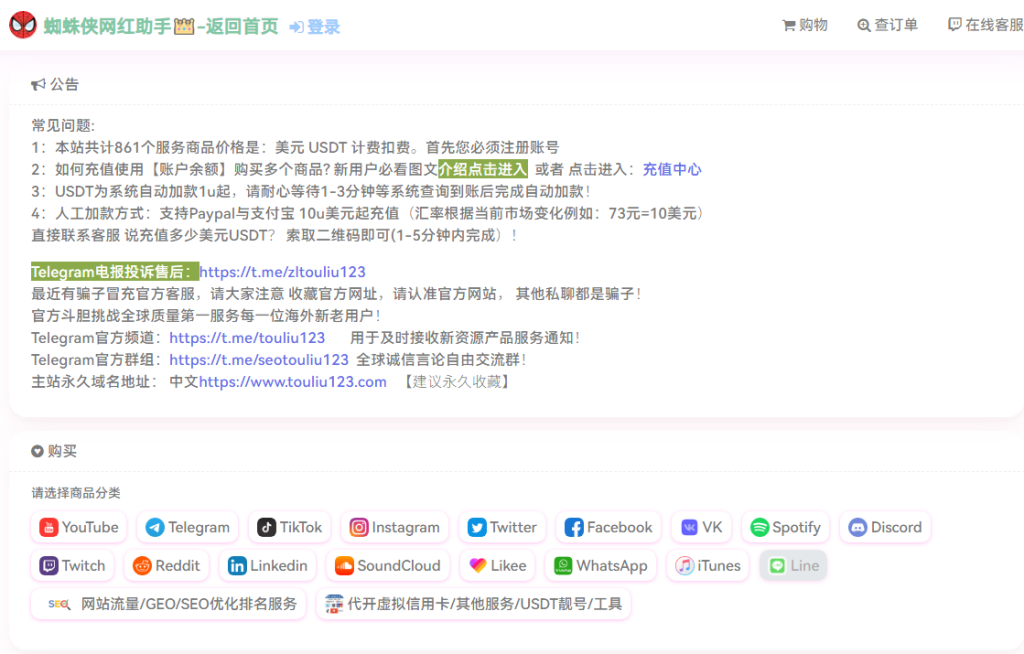Select the WhatsApp category label

[612, 566]
